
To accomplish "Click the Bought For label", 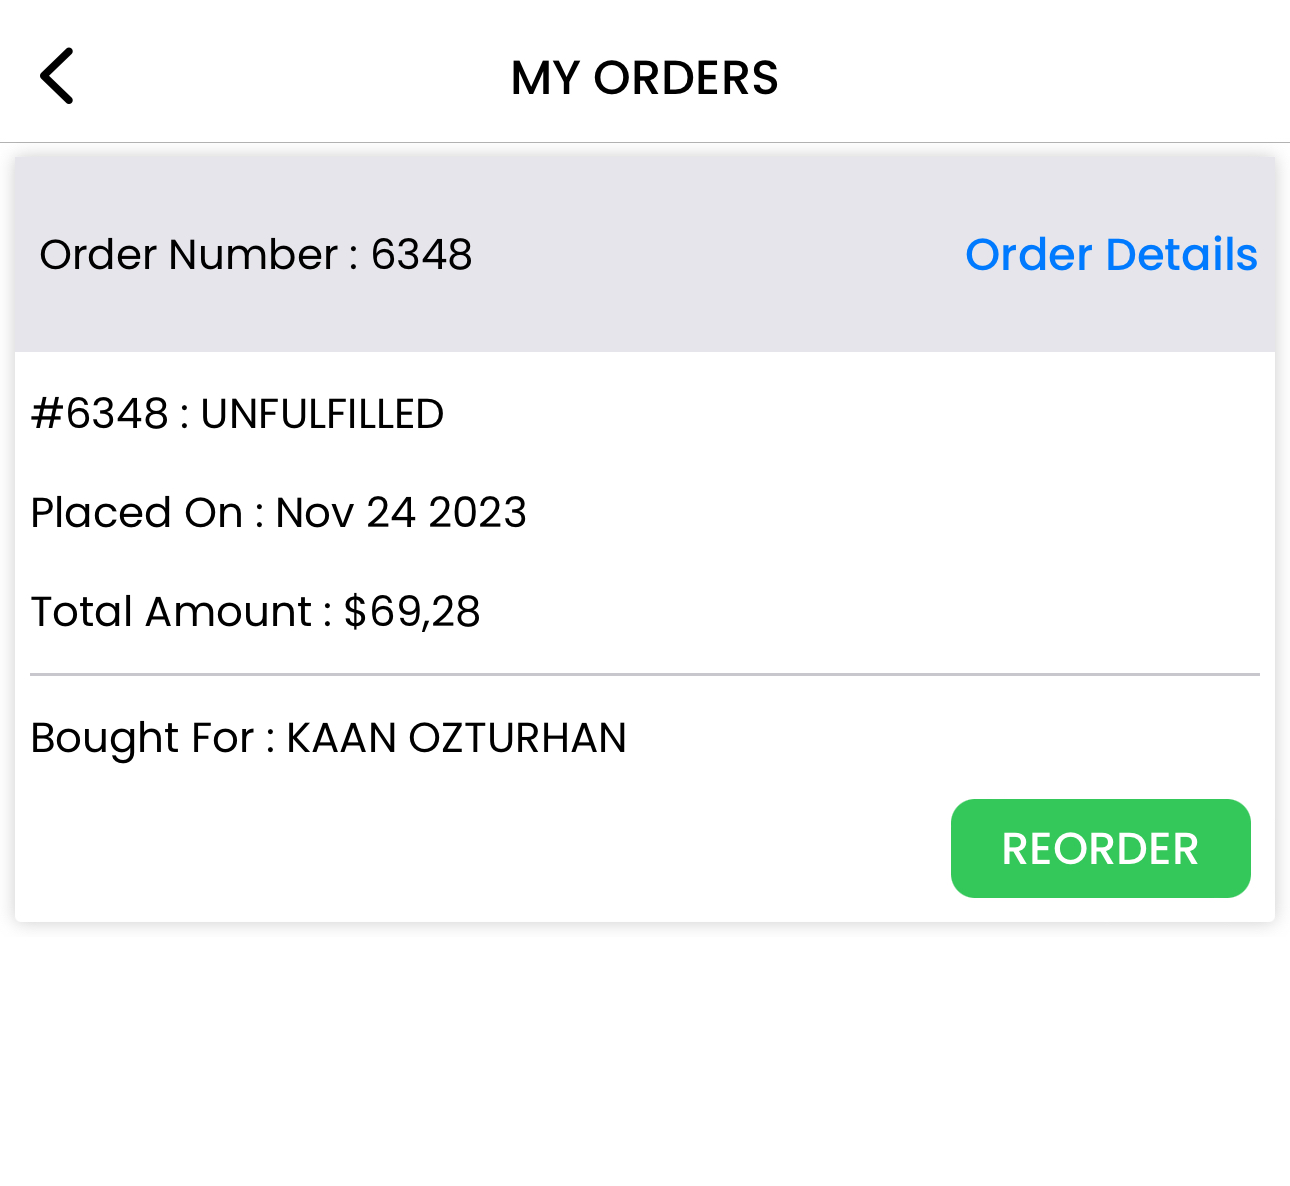I will [142, 738].
